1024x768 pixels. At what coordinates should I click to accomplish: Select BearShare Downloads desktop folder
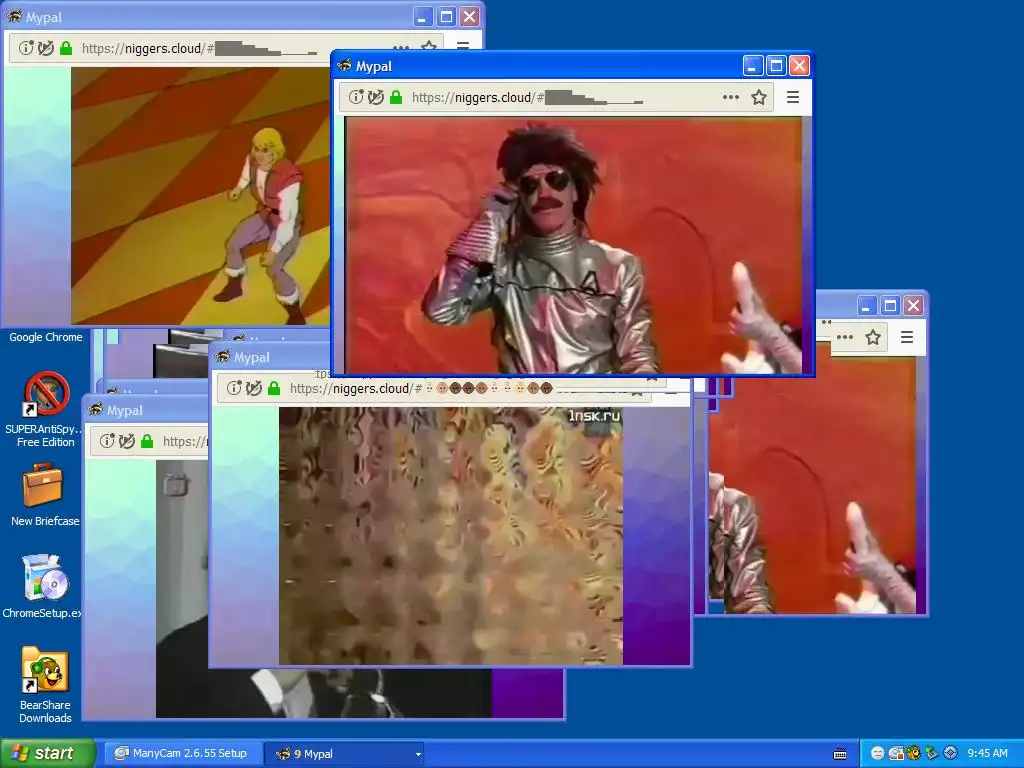(44, 684)
